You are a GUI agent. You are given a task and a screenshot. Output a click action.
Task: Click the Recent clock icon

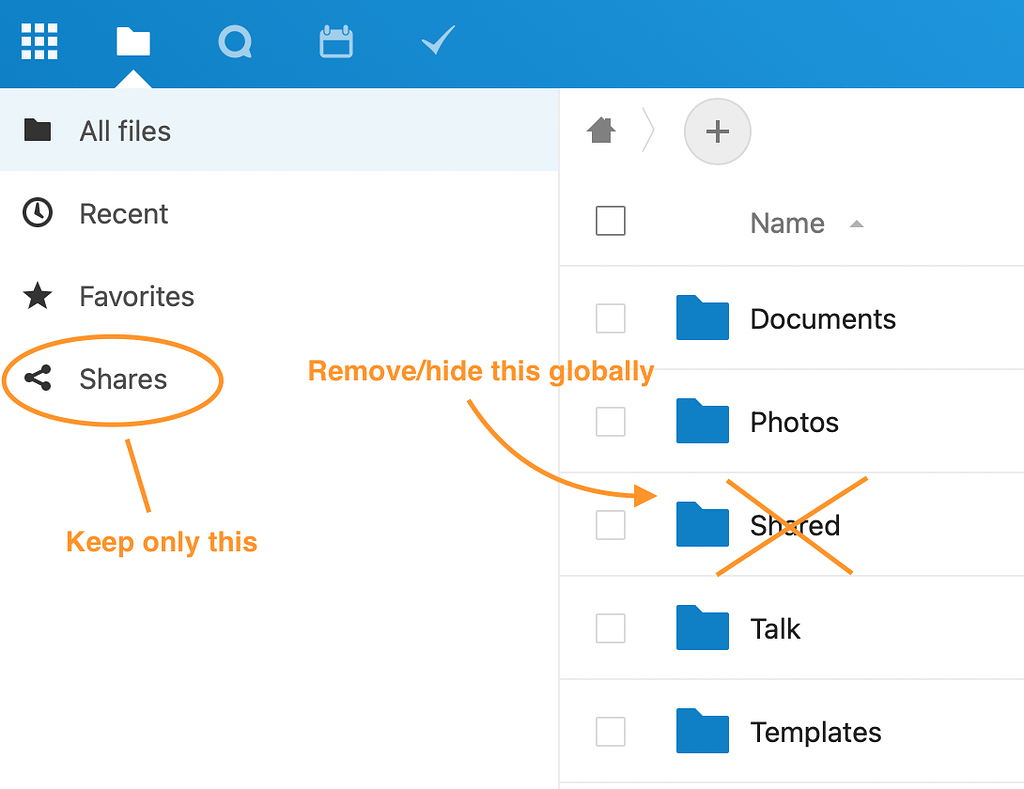pyautogui.click(x=38, y=213)
